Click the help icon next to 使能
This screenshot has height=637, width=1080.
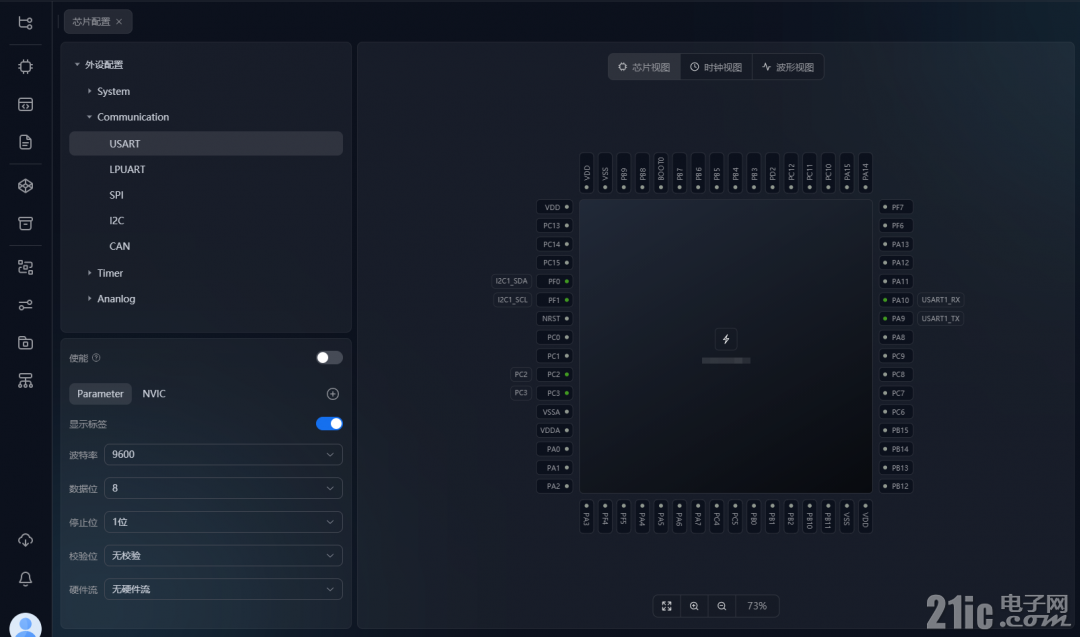click(96, 357)
